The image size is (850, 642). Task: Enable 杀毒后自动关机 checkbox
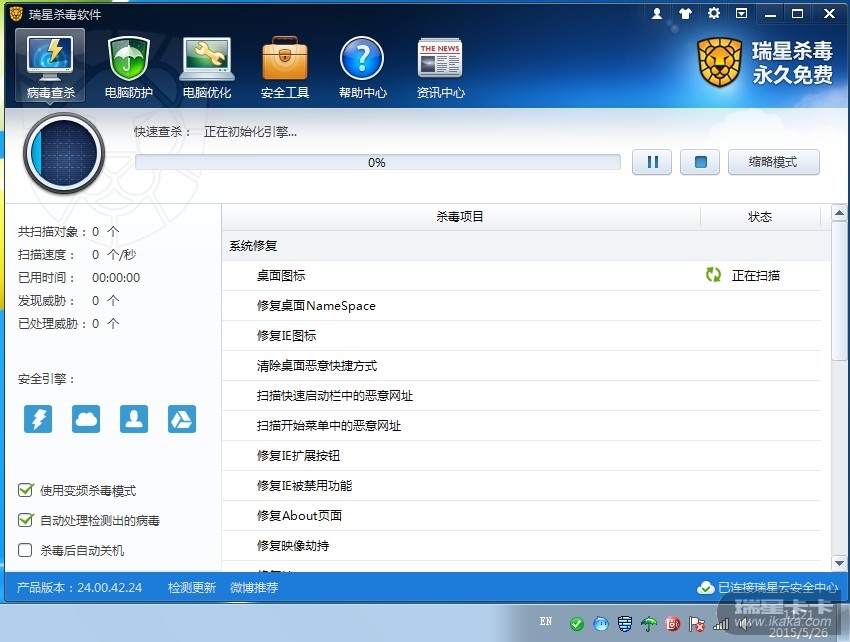tap(25, 550)
